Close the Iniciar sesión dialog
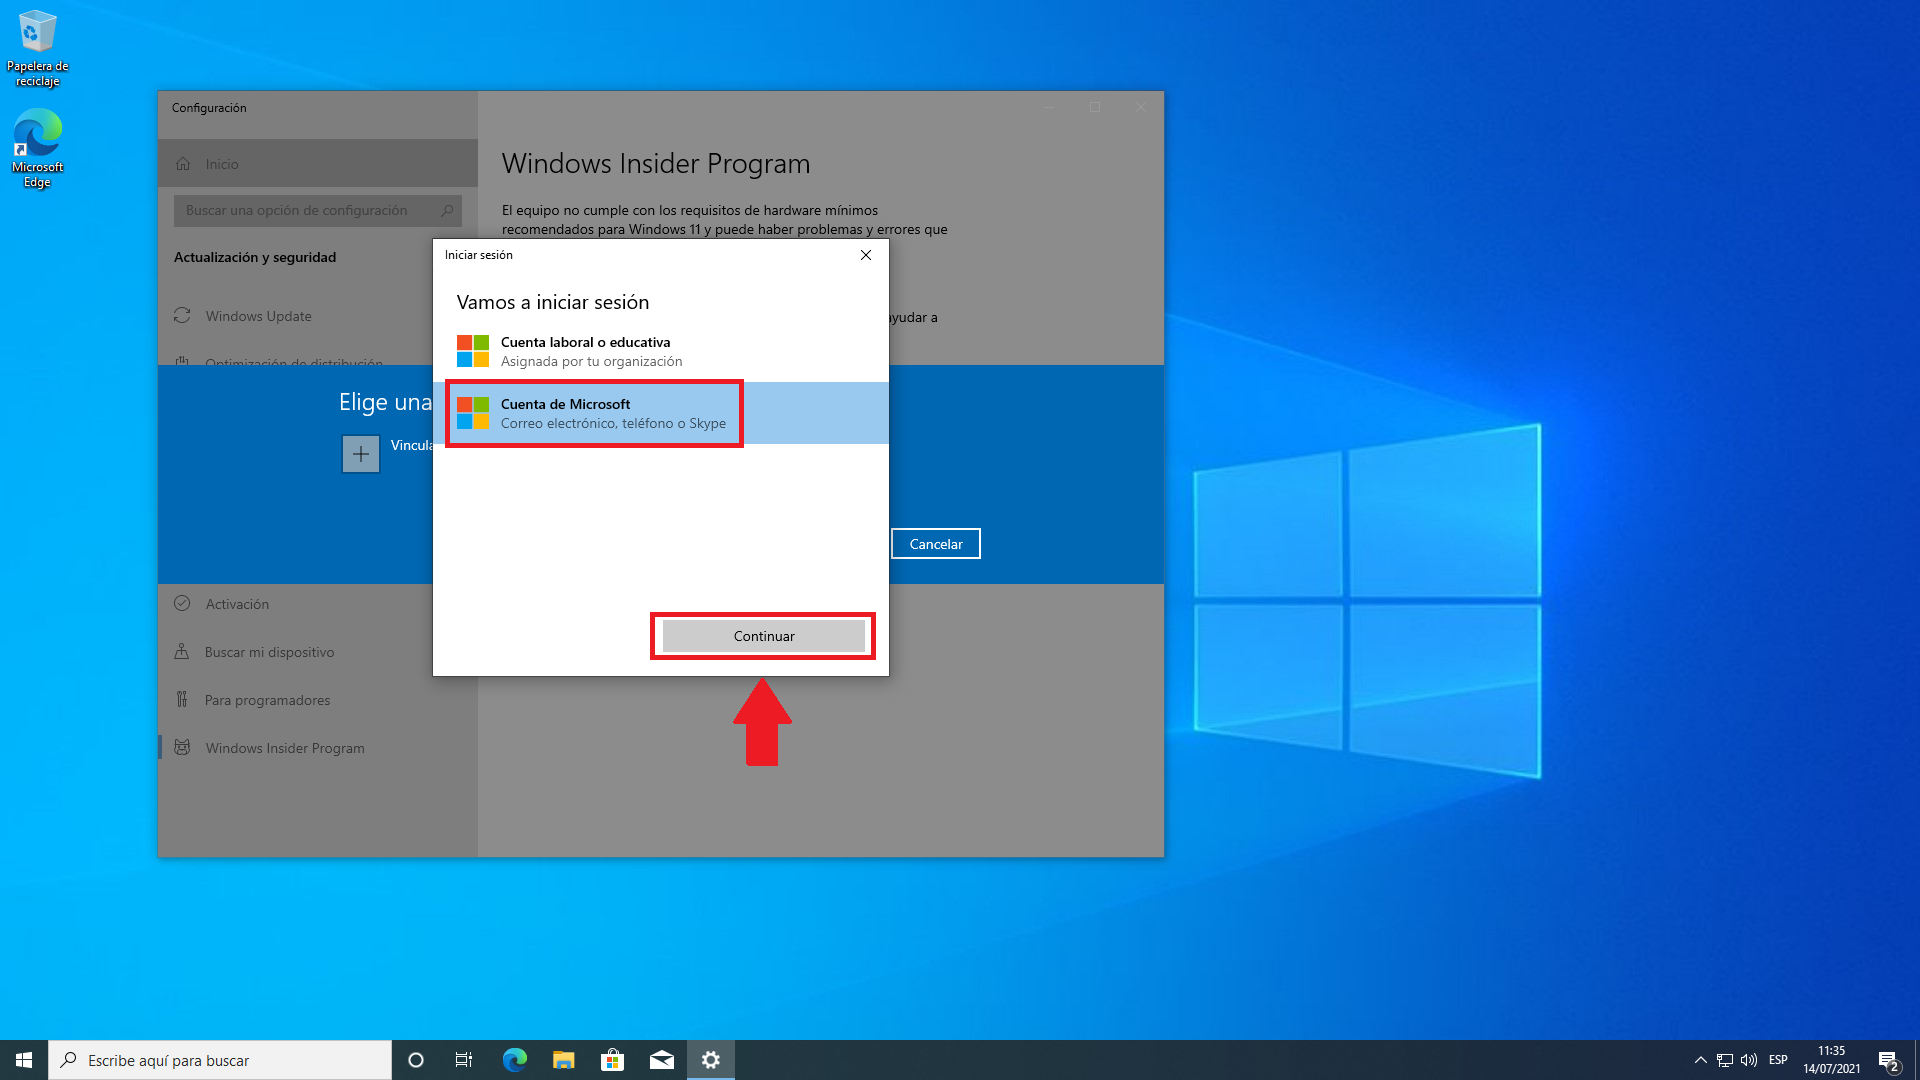This screenshot has width=1920, height=1080. pos(866,255)
